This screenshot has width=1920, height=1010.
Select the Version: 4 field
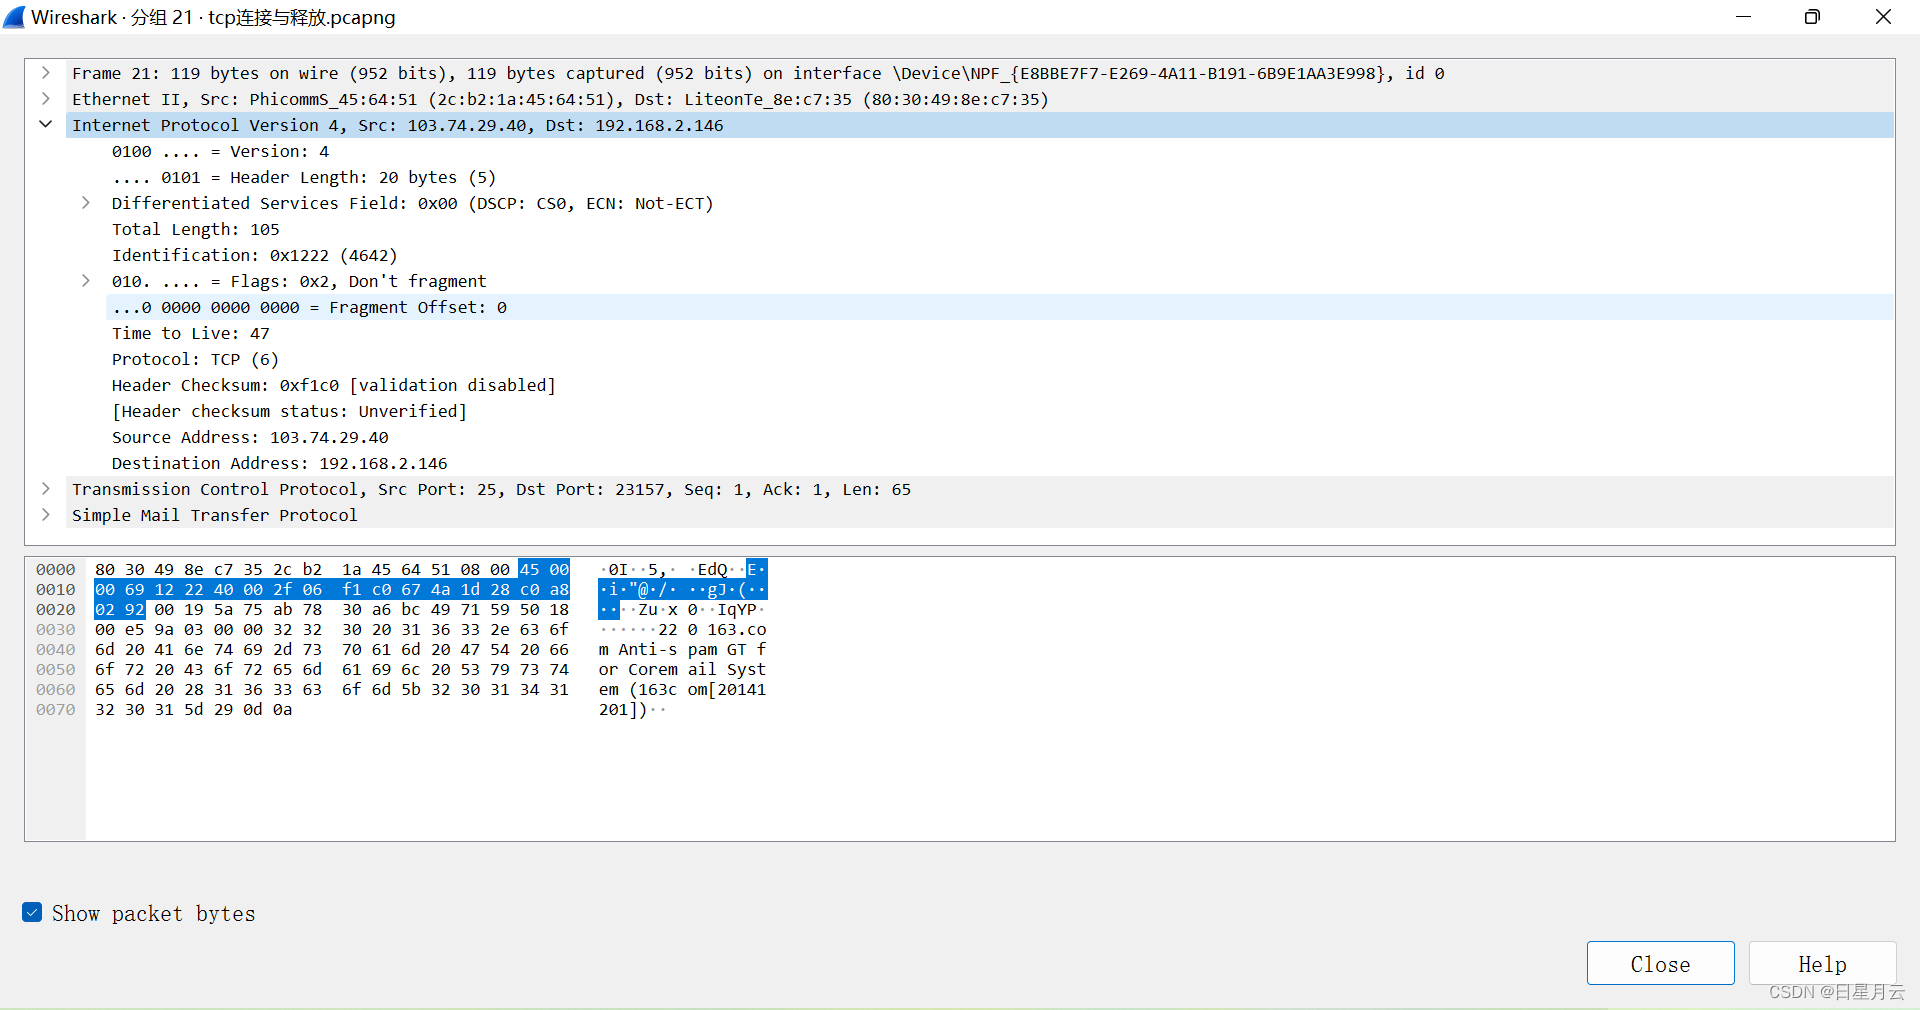[x=220, y=151]
